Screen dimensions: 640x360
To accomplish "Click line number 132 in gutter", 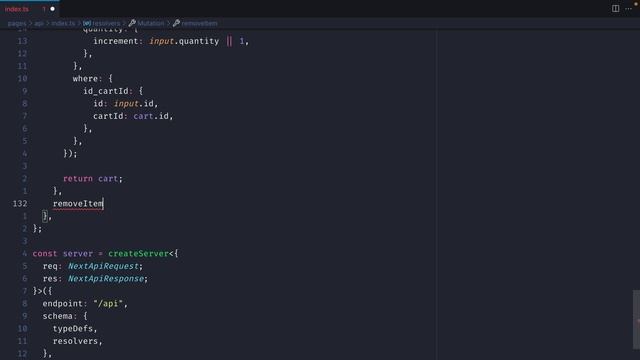I will 20,203.
